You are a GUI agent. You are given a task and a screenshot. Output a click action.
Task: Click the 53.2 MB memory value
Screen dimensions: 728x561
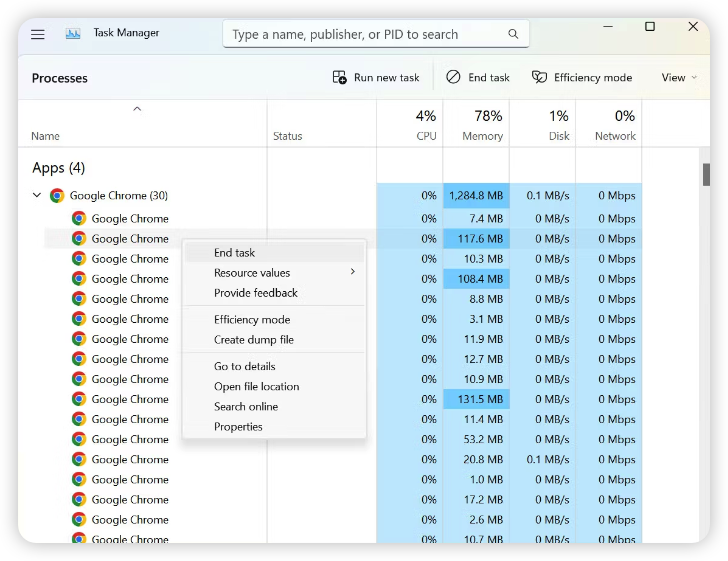click(x=483, y=439)
